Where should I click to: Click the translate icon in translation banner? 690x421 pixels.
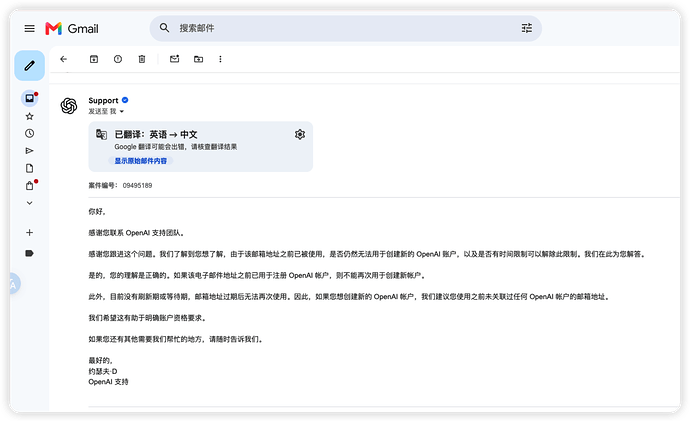point(102,134)
